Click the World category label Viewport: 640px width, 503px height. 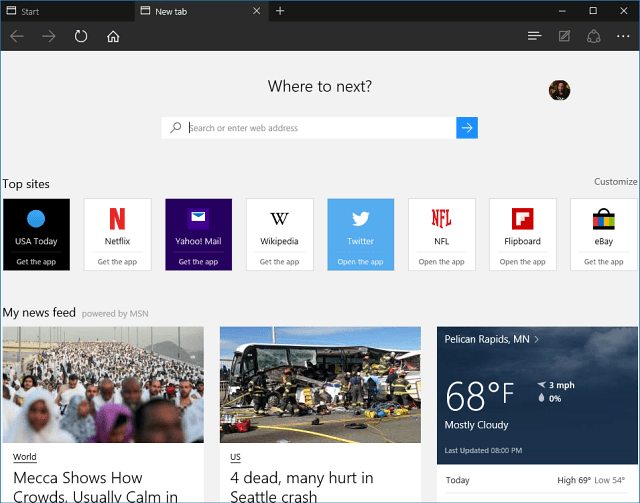(x=24, y=457)
